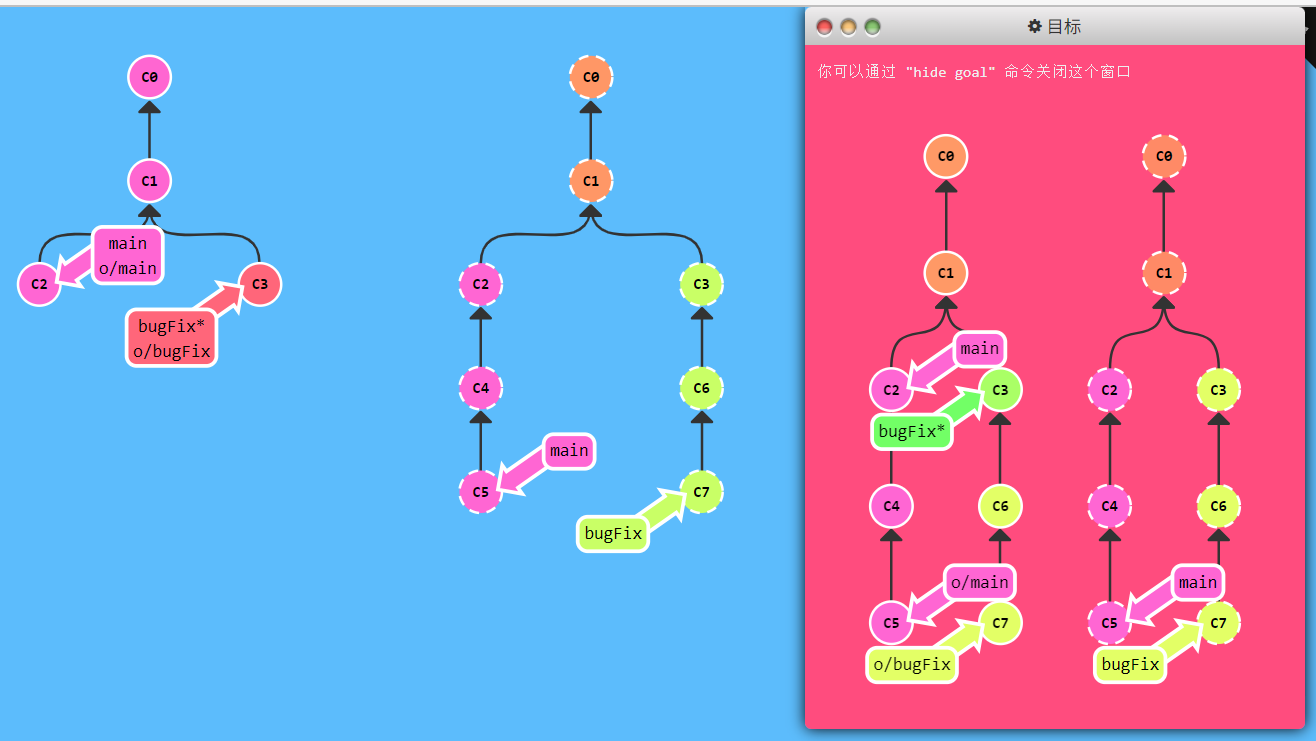Click 'main' label pointing to solid C2 in goal

(x=980, y=349)
